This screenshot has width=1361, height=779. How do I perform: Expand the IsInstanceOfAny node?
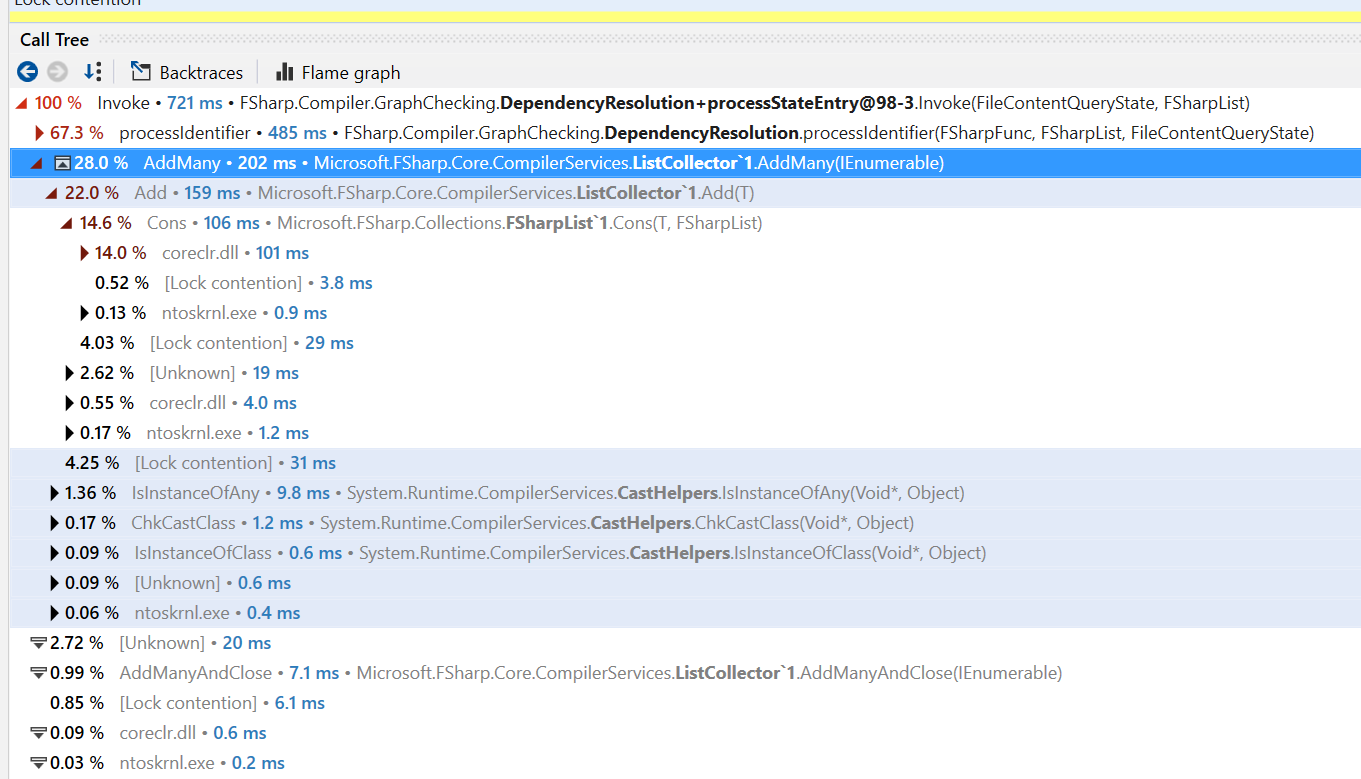(54, 492)
